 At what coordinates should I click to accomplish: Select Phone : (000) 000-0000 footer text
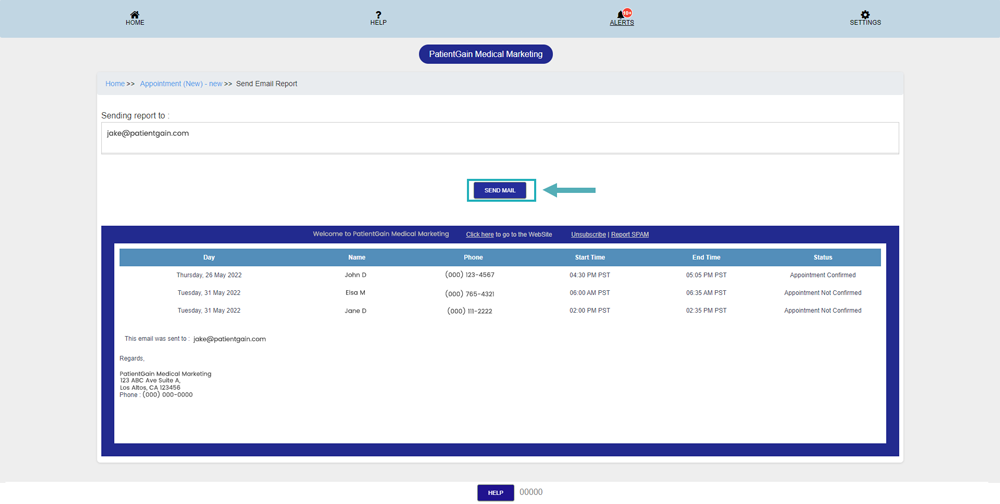(x=156, y=395)
